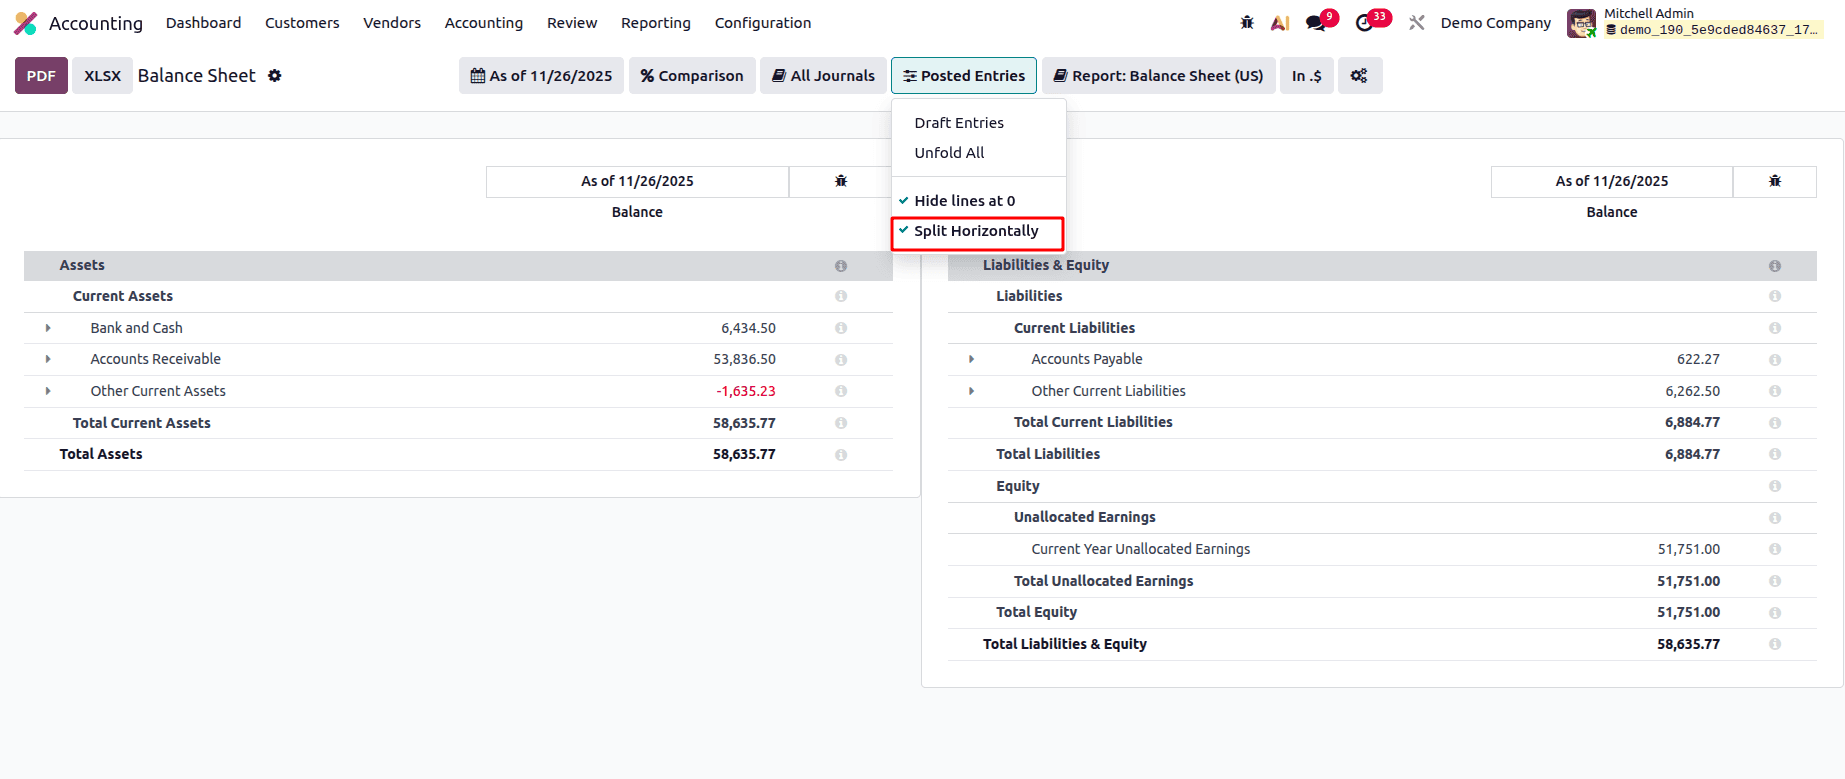Click info icon on Liabilities & Equity row
1845x779 pixels.
click(1775, 266)
